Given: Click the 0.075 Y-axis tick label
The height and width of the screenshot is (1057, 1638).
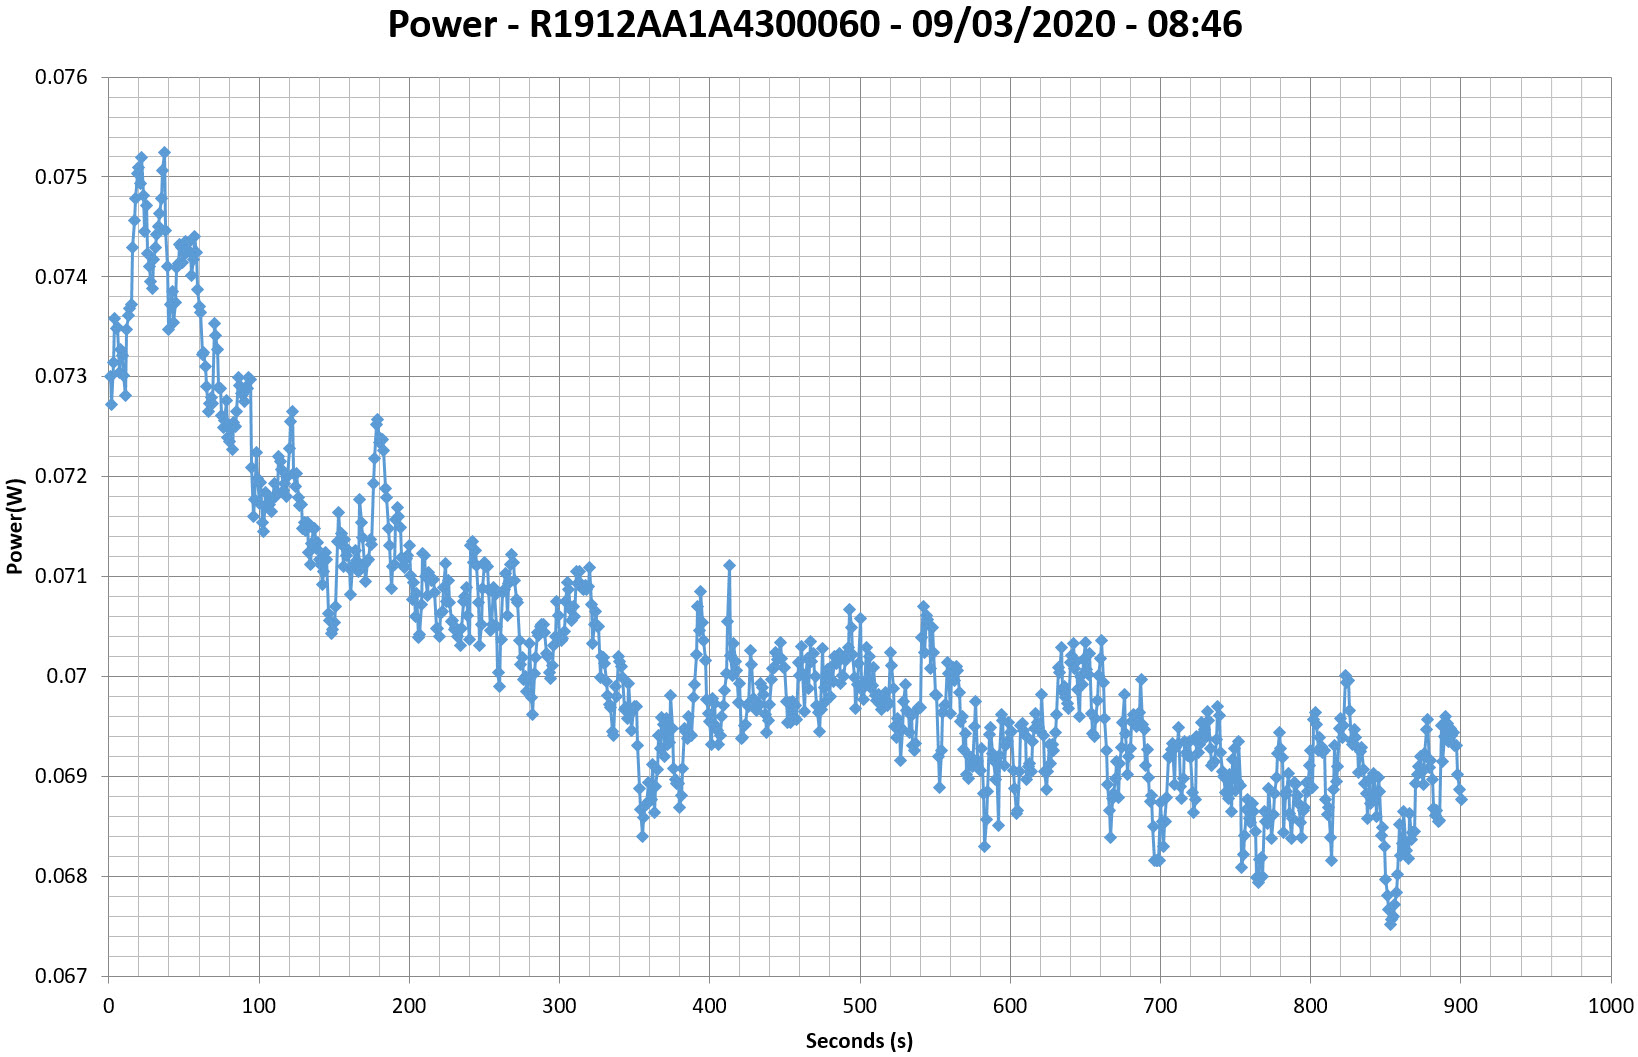Looking at the screenshot, I should pyautogui.click(x=61, y=177).
